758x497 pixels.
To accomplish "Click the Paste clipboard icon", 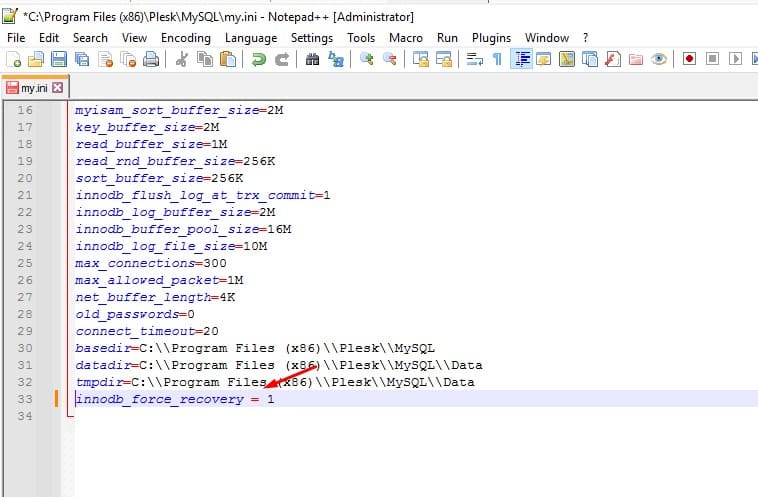I will (x=228, y=59).
